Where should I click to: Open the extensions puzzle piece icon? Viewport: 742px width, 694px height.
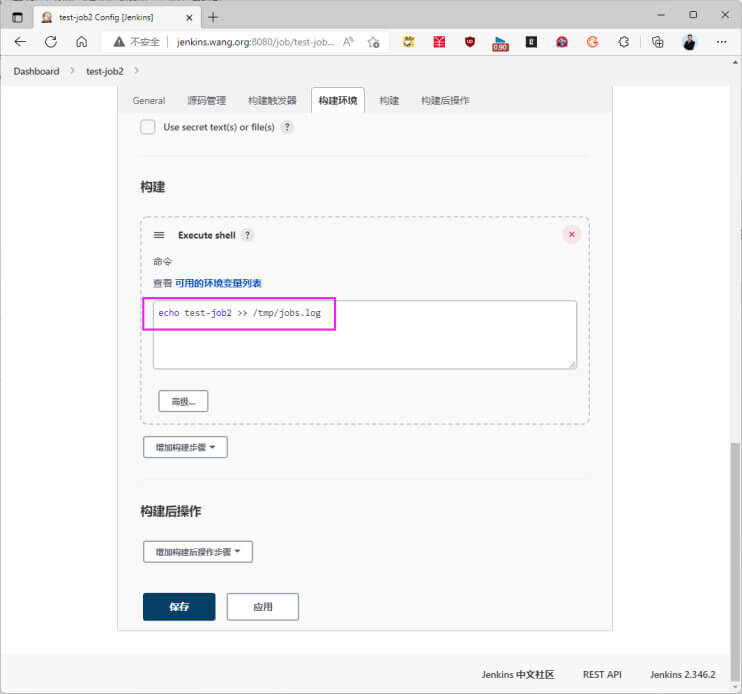[x=624, y=42]
